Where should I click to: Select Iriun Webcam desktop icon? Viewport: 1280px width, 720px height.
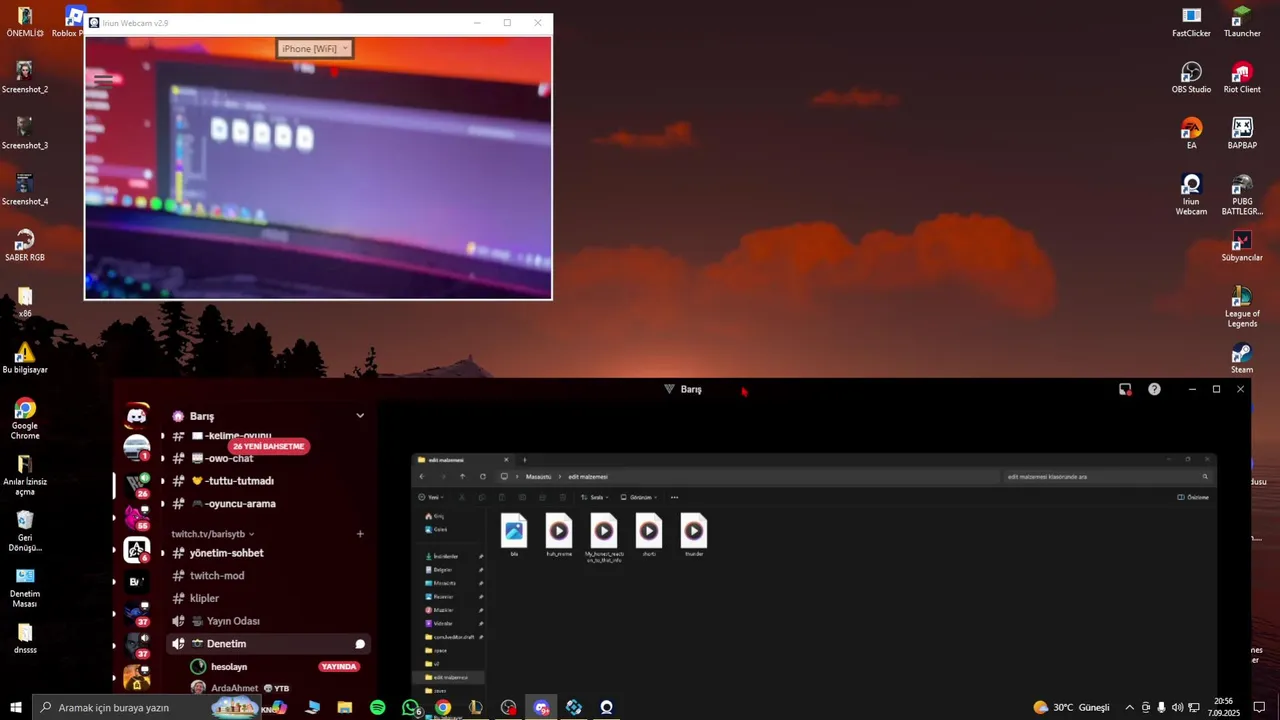[x=1191, y=195]
